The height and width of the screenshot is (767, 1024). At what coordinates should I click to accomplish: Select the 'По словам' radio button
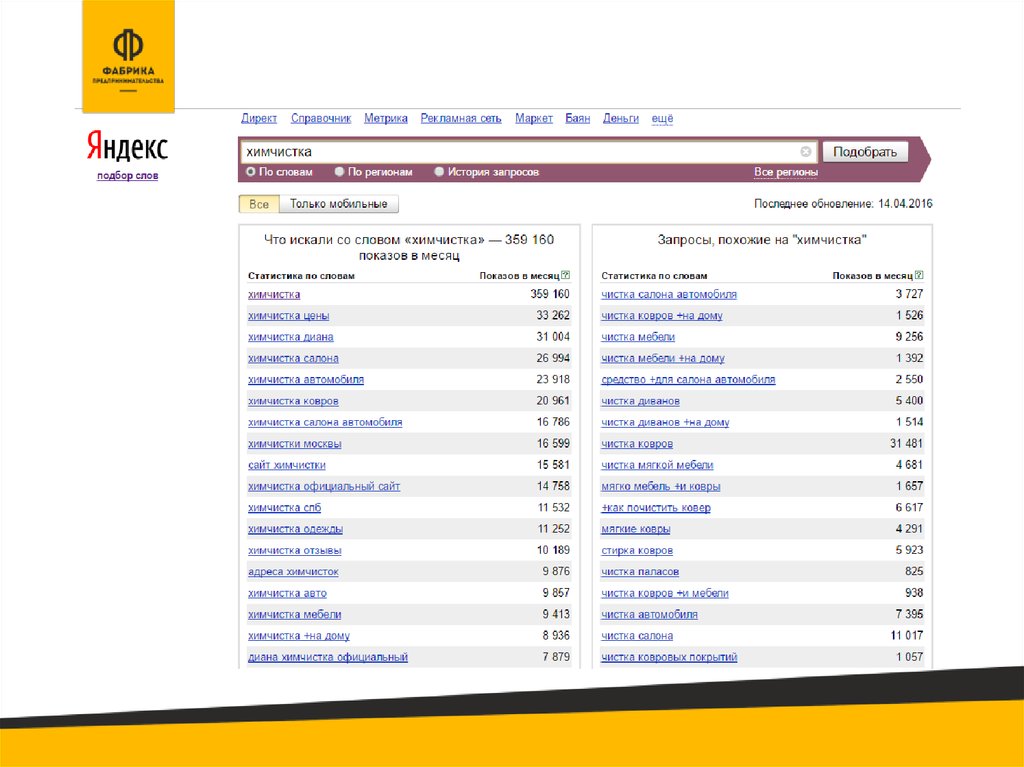click(x=250, y=172)
